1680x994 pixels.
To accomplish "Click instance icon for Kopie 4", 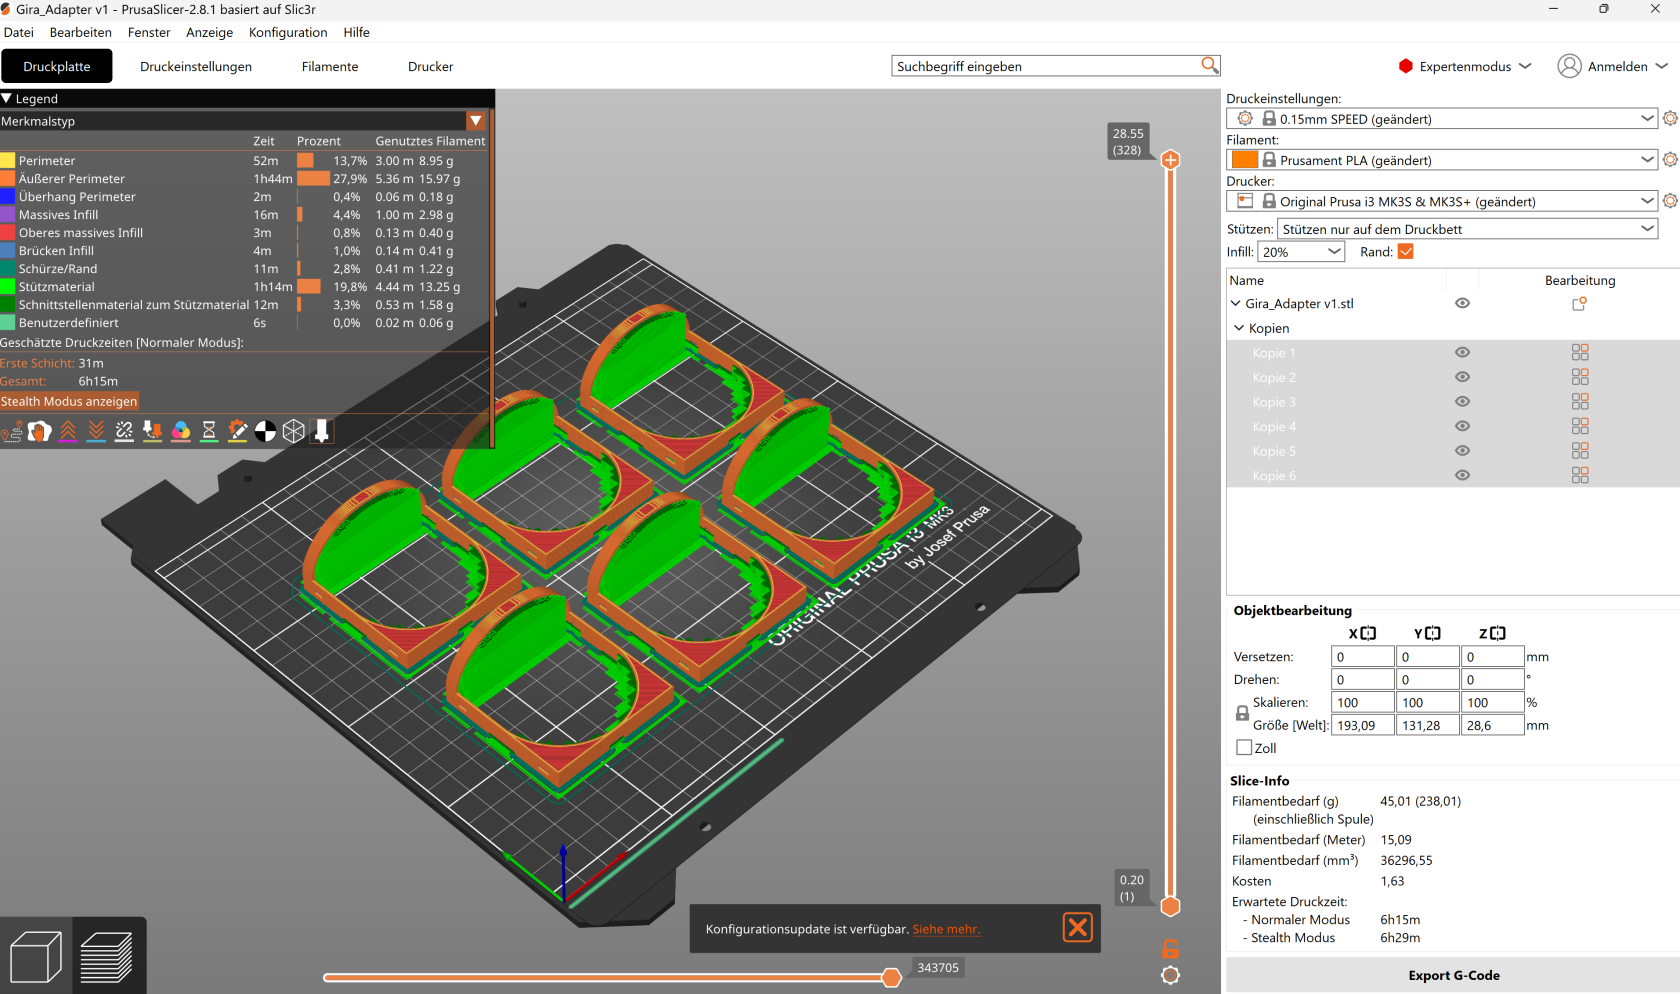I will (1580, 426).
